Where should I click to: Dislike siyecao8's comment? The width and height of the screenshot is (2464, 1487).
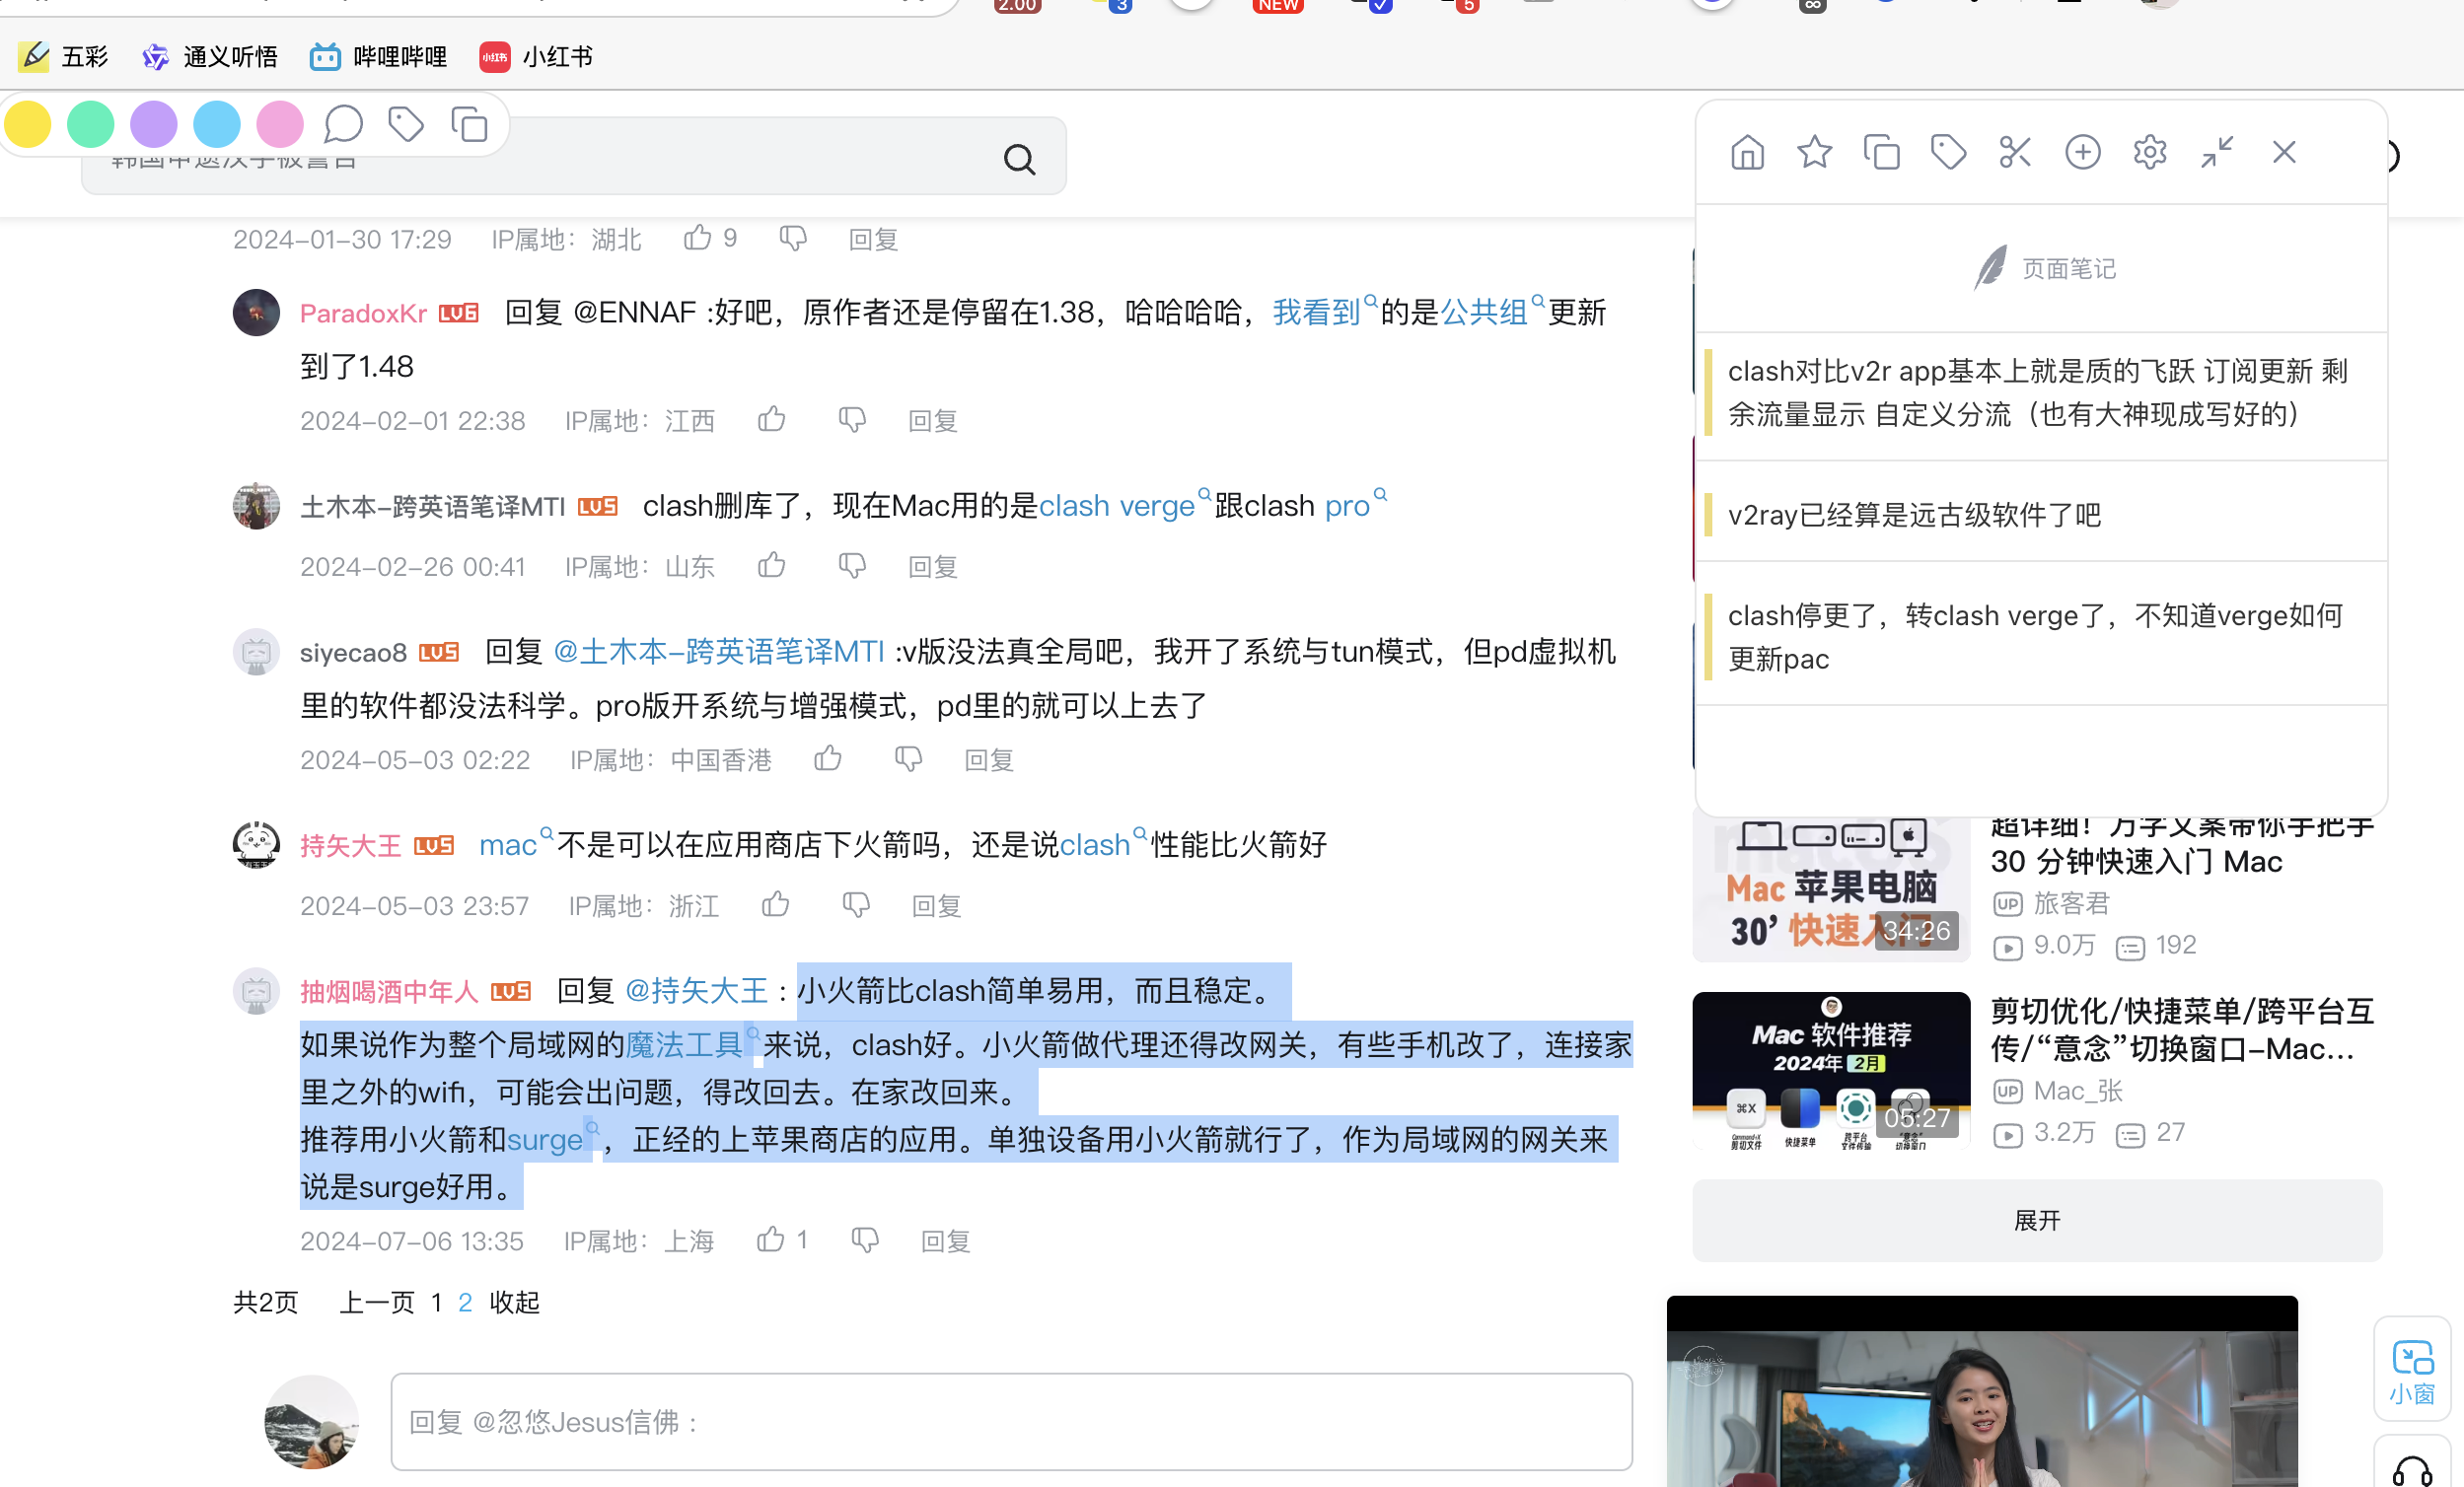(x=908, y=759)
